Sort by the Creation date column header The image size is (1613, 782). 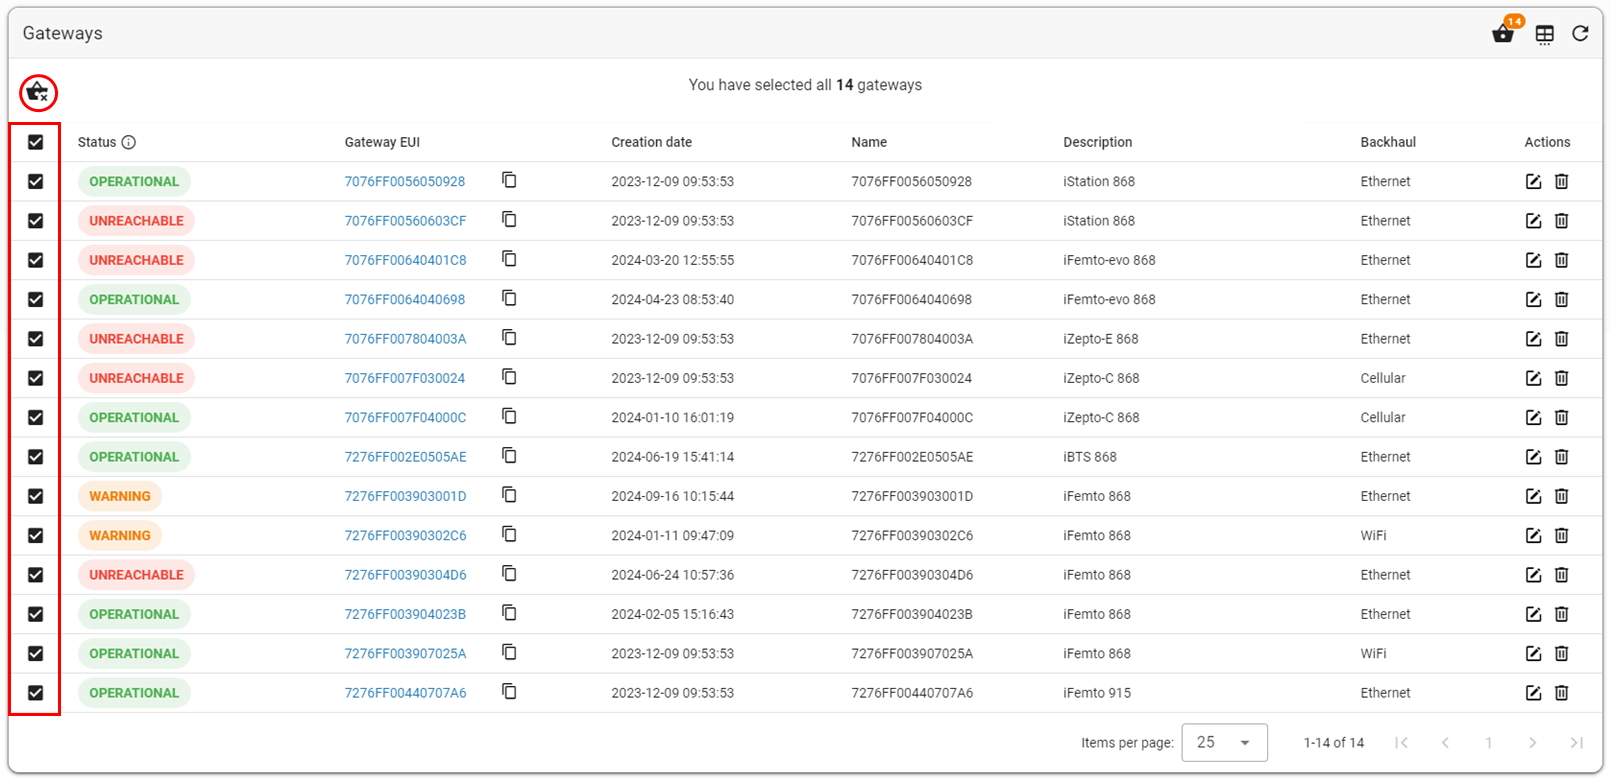coord(651,142)
